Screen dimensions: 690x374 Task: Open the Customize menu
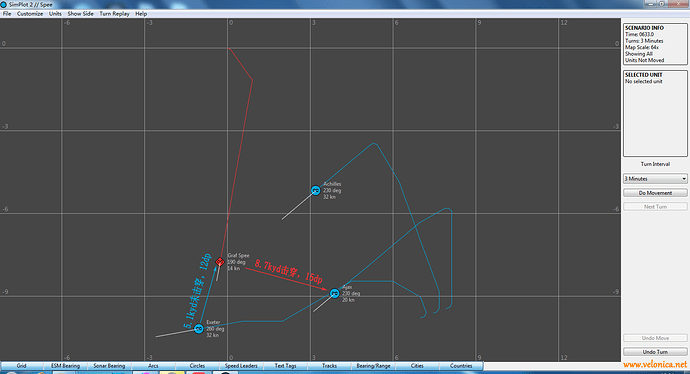pos(30,14)
